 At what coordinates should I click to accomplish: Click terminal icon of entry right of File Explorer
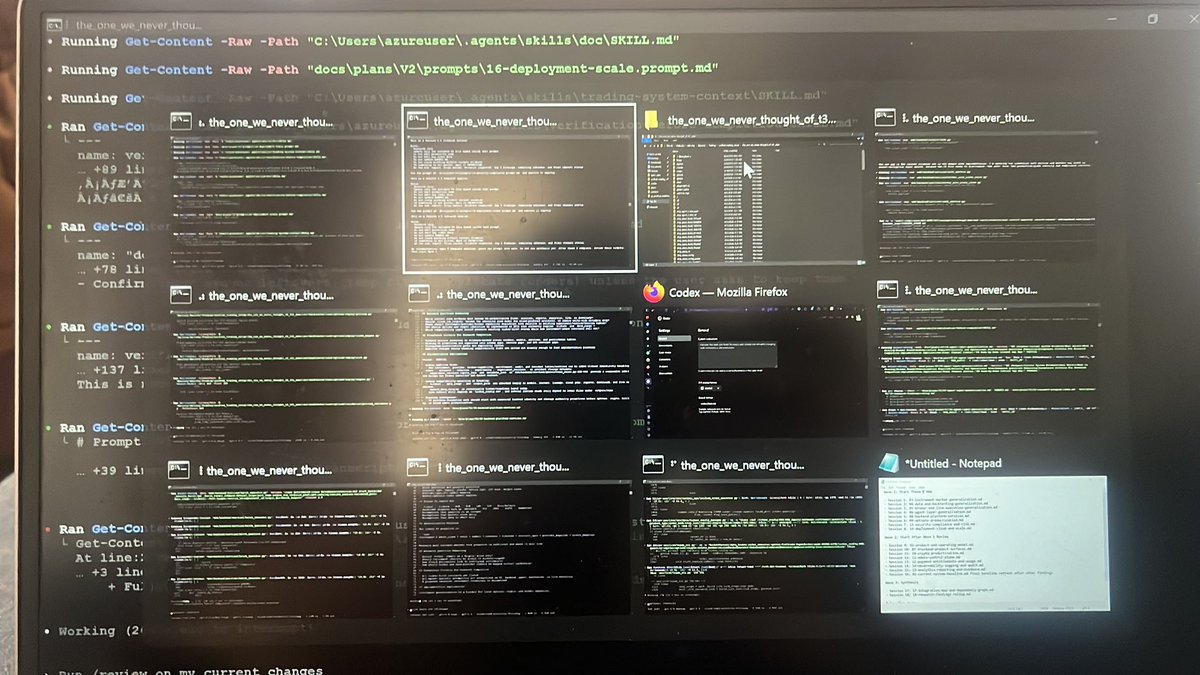pos(887,118)
